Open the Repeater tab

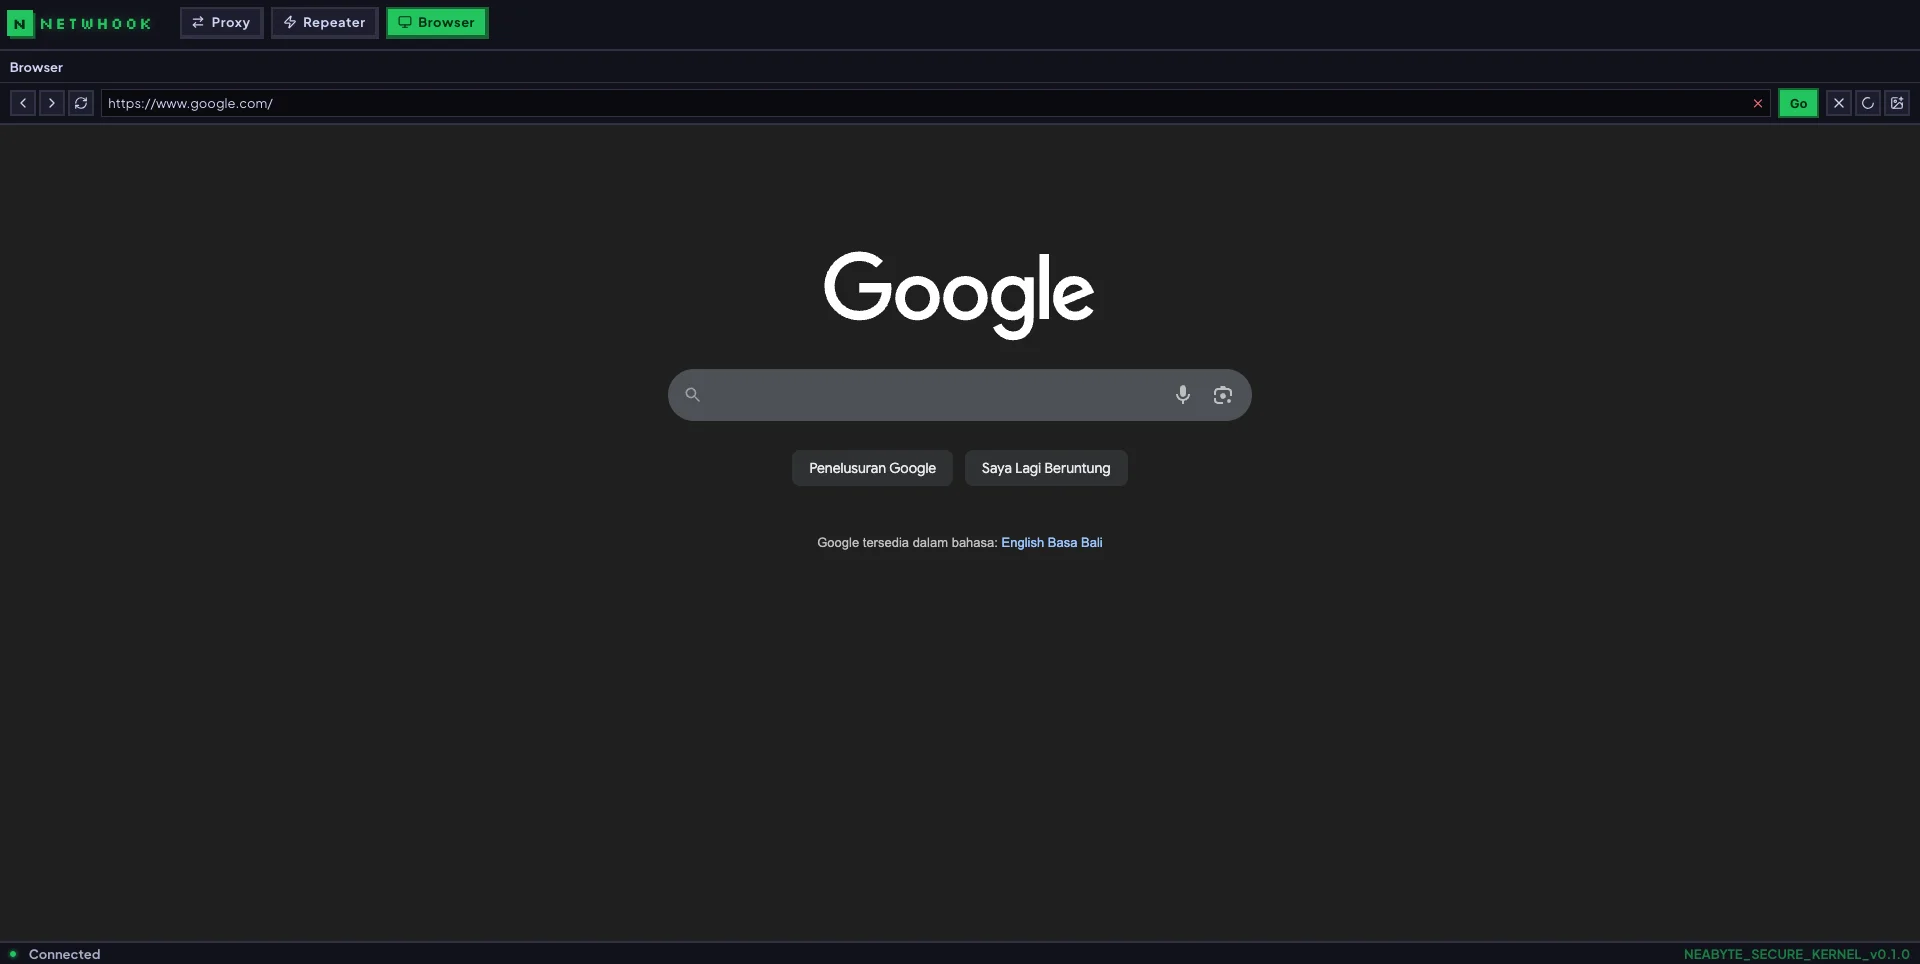(x=324, y=22)
